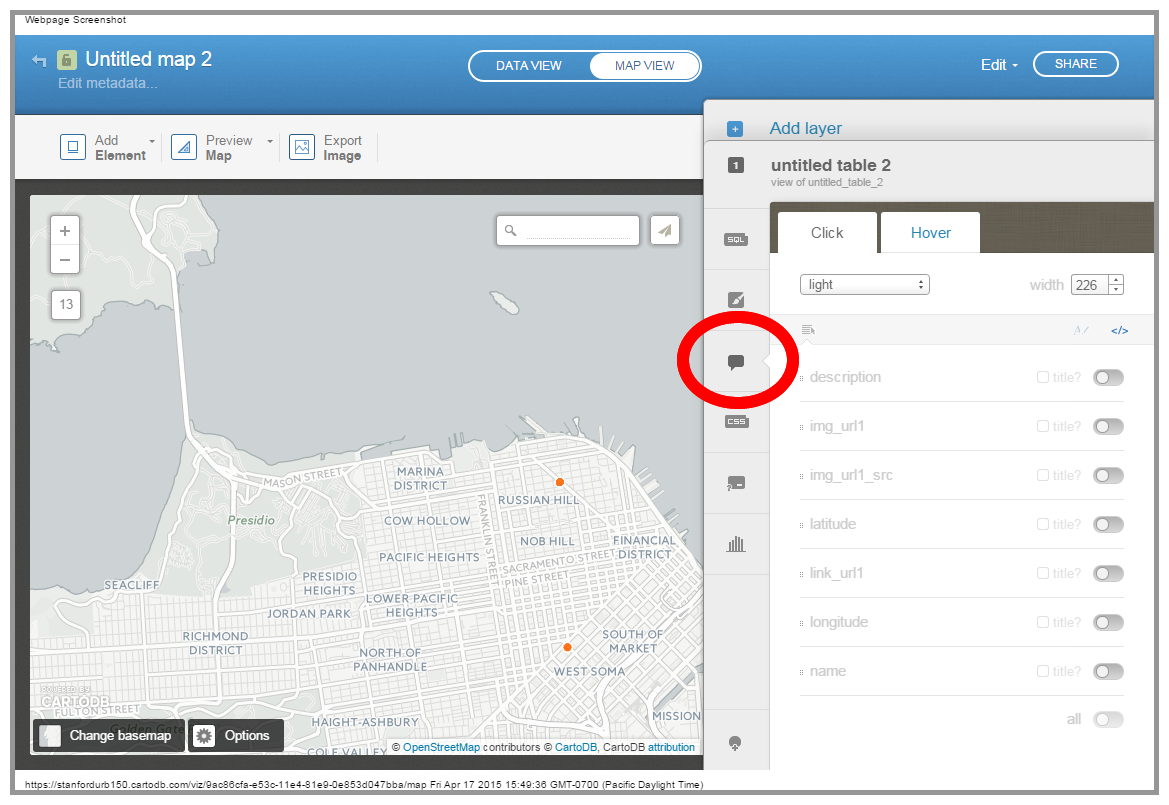Toggle the name field switch

pyautogui.click(x=1108, y=672)
